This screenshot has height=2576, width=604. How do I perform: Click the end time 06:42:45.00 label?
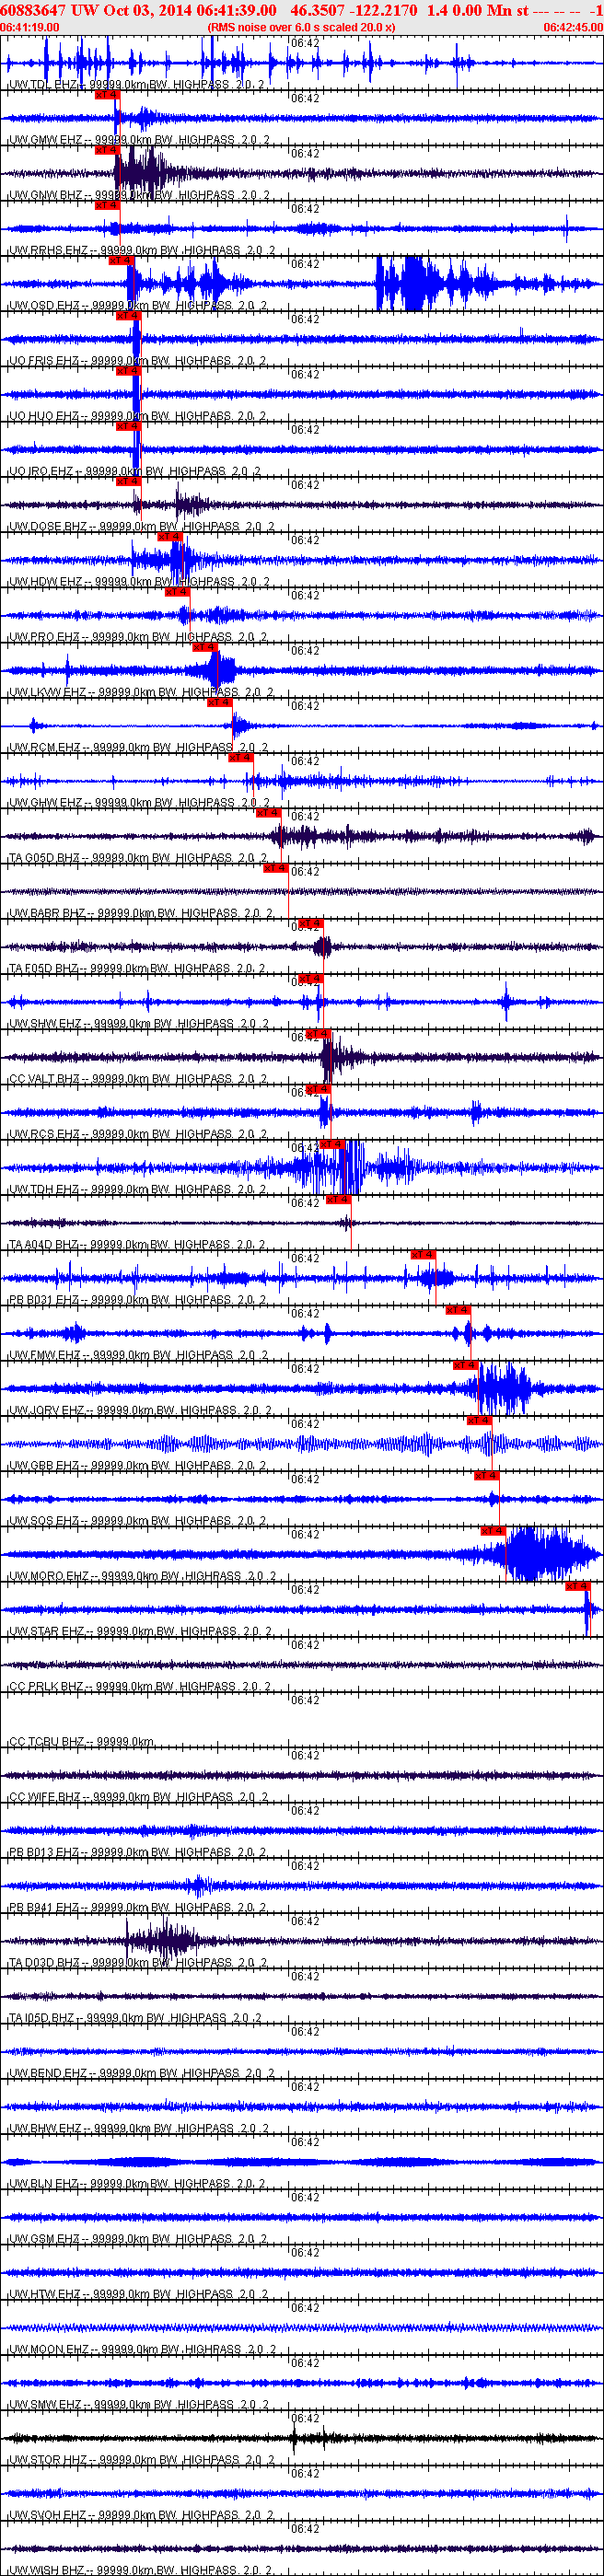click(x=573, y=27)
